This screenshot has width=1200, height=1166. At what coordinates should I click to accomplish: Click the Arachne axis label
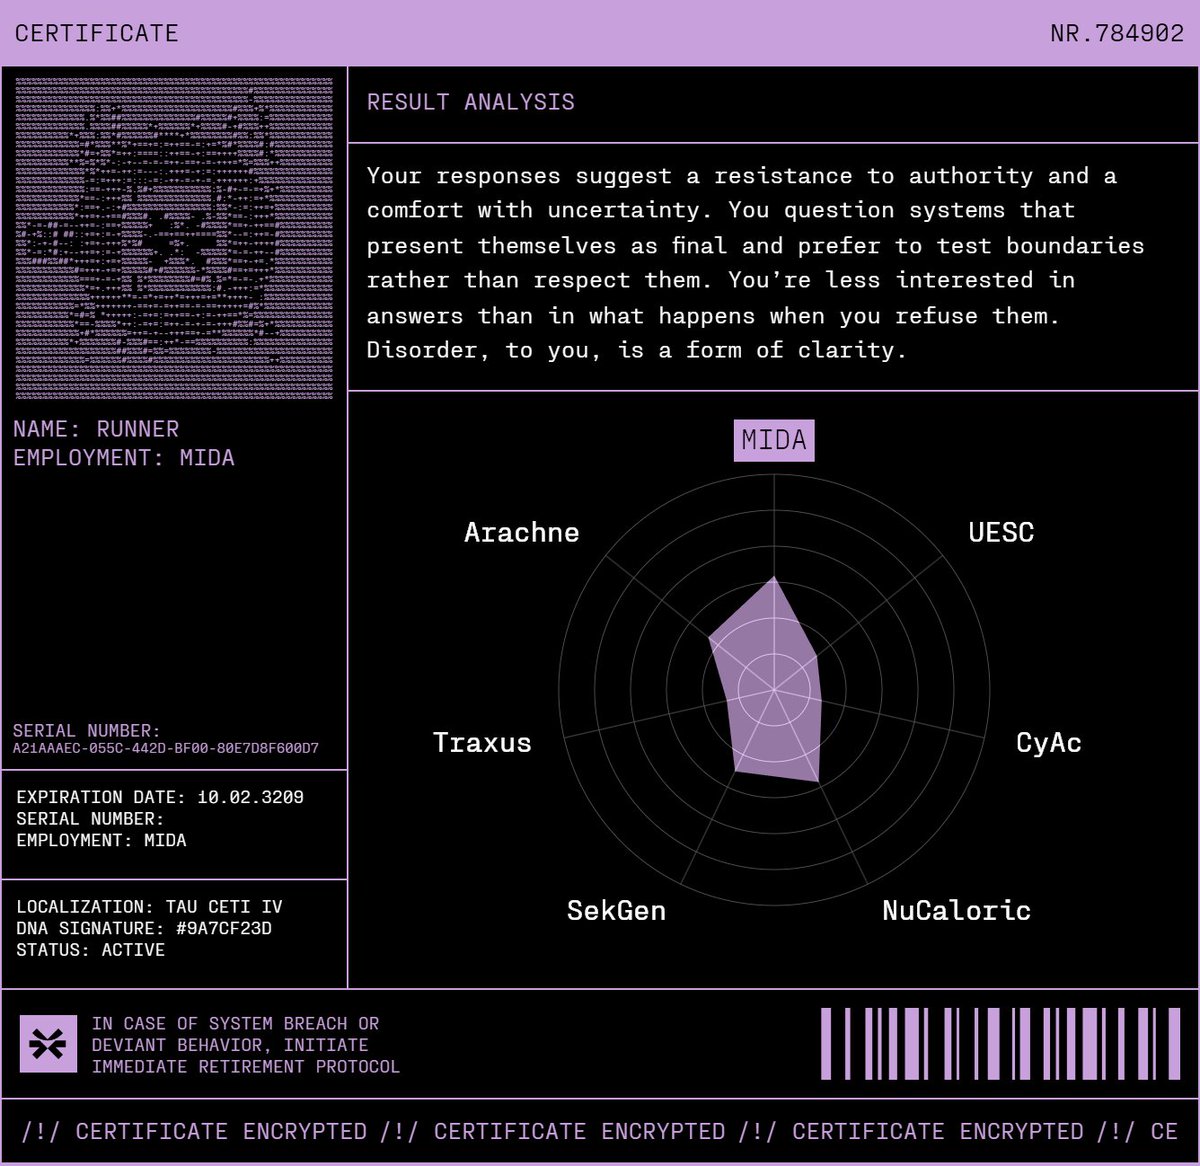[521, 532]
